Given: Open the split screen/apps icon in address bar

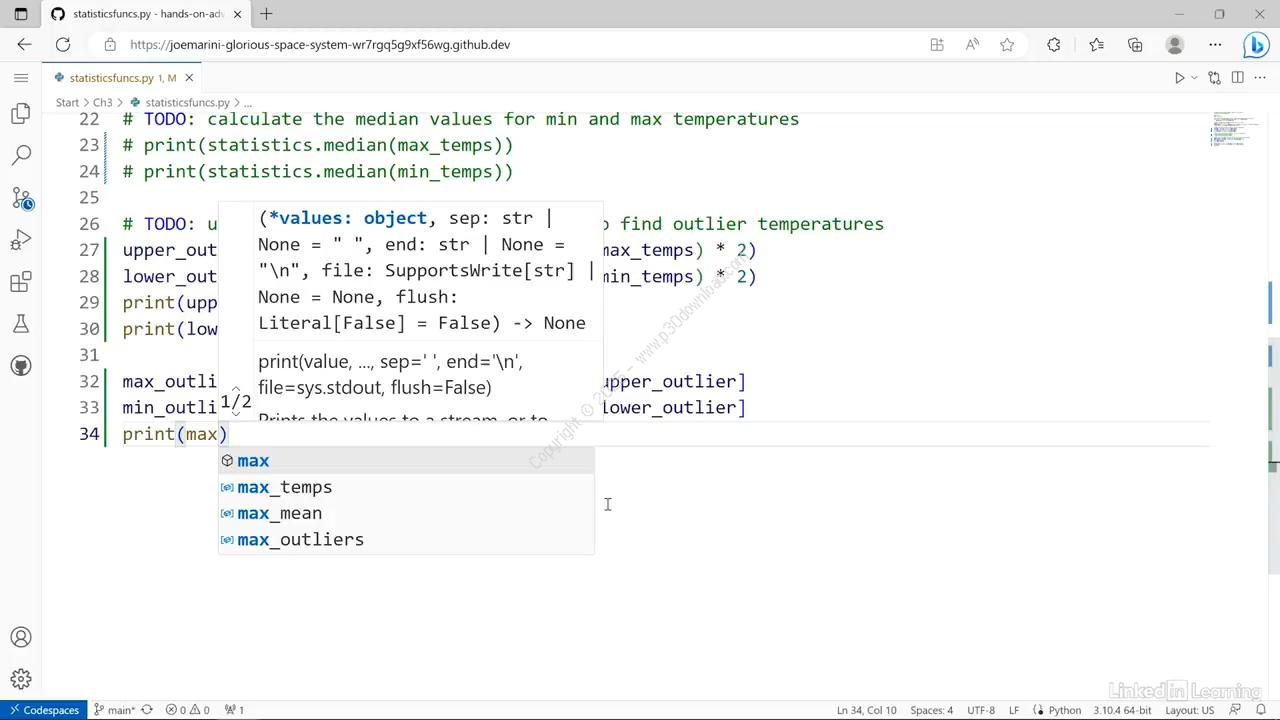Looking at the screenshot, I should point(937,44).
